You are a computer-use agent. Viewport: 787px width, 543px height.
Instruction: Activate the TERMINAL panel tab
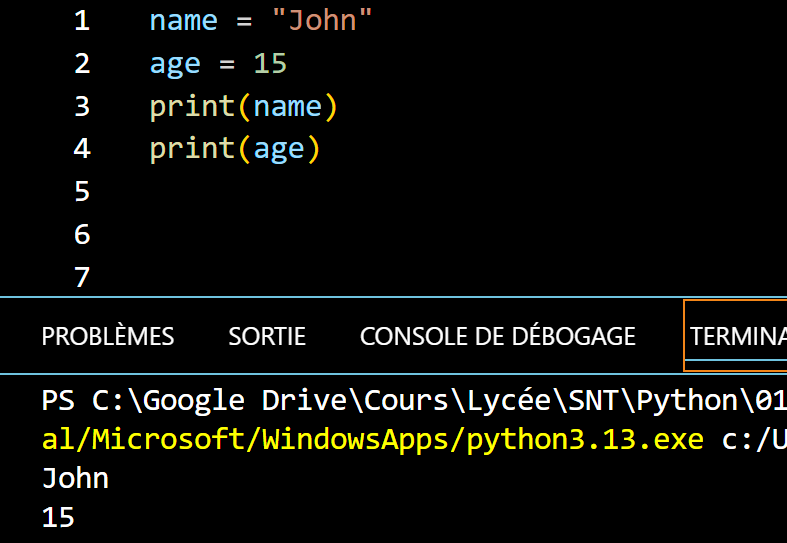738,337
